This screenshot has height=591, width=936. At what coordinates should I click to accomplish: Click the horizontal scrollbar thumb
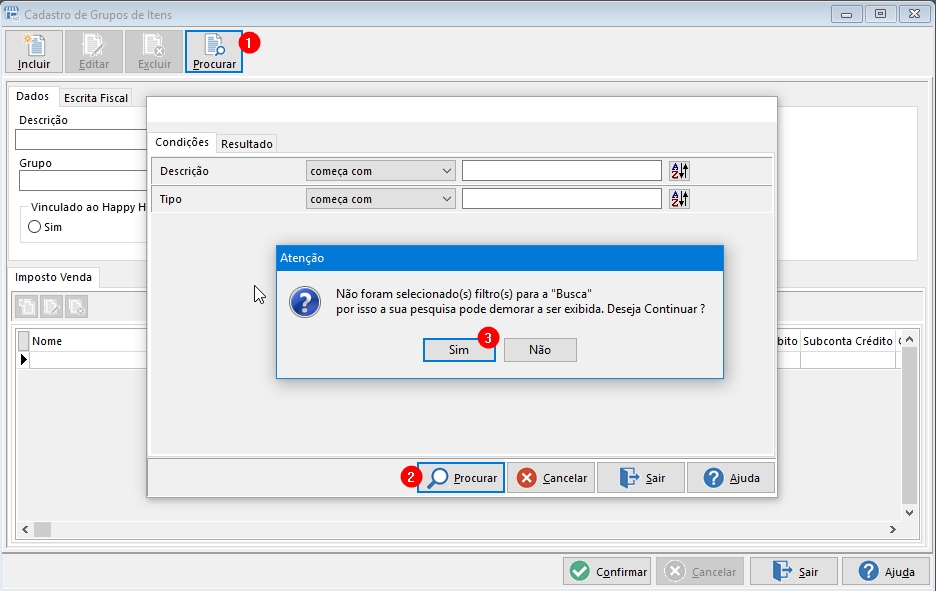coord(42,530)
